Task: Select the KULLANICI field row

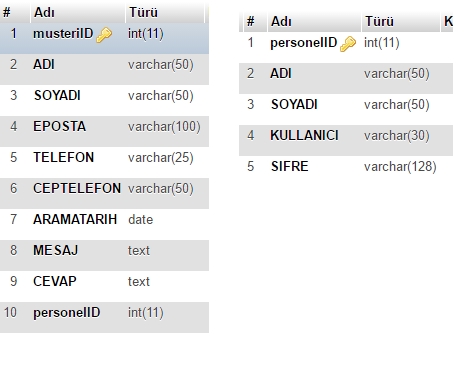Action: [x=346, y=140]
